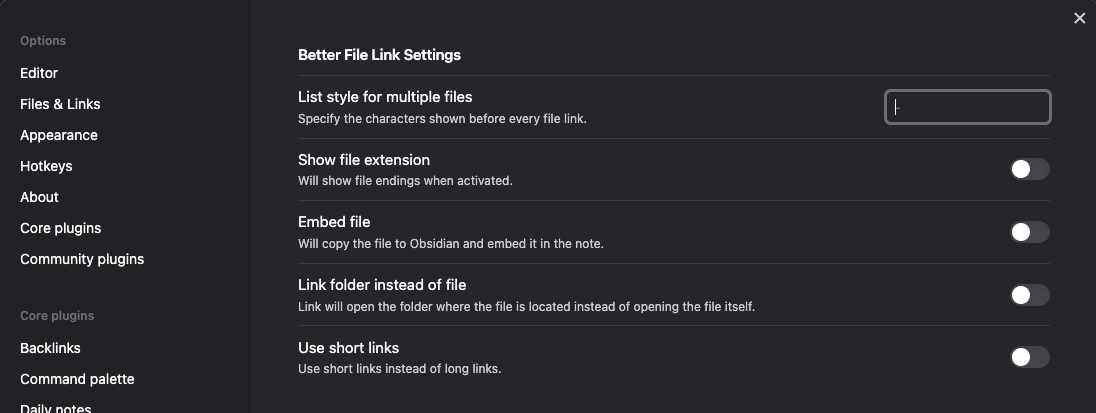Switch to the Appearance tab
The image size is (1096, 413).
click(x=59, y=135)
